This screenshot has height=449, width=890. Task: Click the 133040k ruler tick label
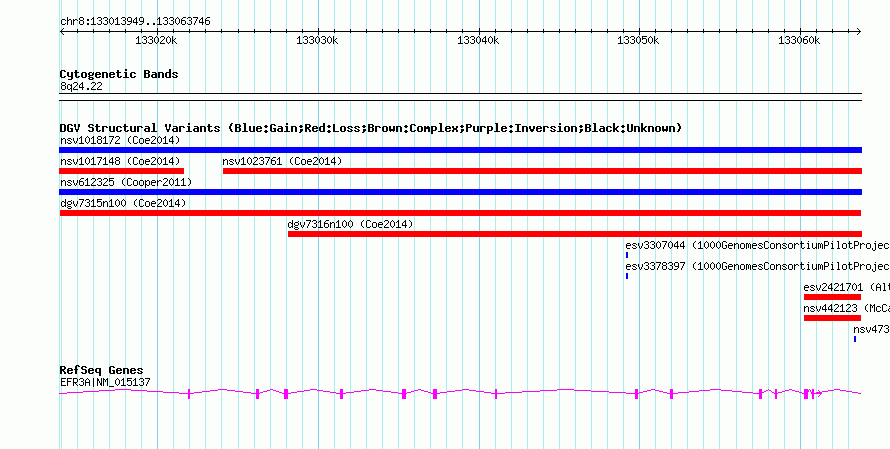click(x=478, y=40)
